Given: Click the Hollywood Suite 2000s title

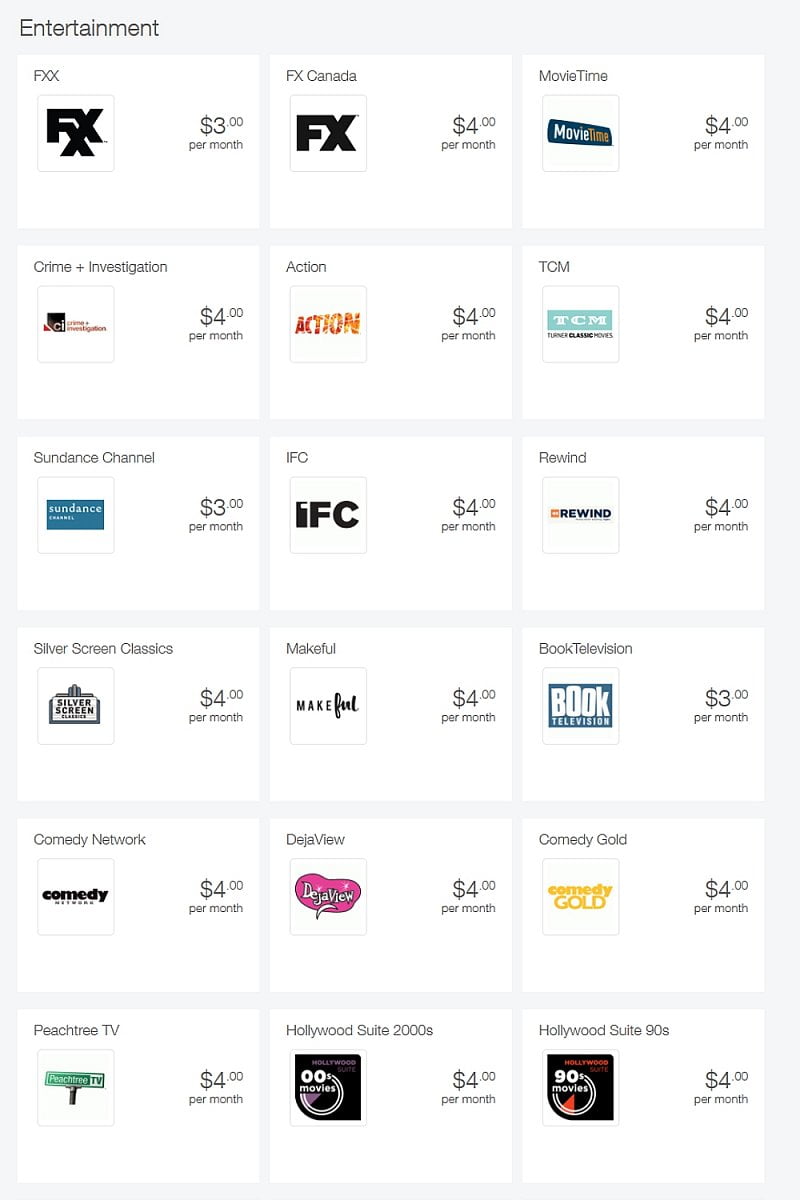Looking at the screenshot, I should click(x=359, y=1031).
